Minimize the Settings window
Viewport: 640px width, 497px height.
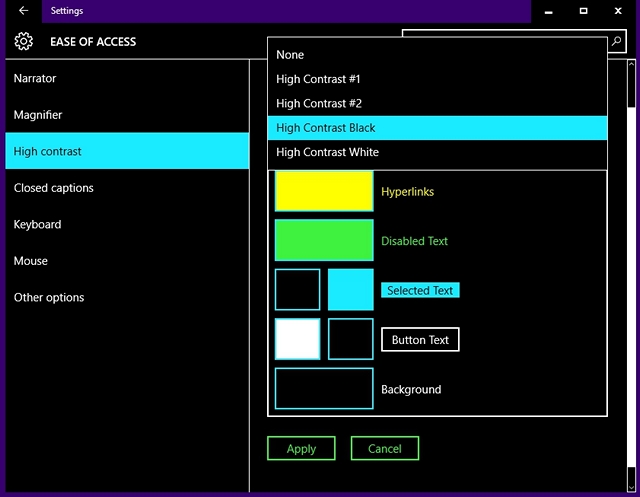tap(549, 11)
